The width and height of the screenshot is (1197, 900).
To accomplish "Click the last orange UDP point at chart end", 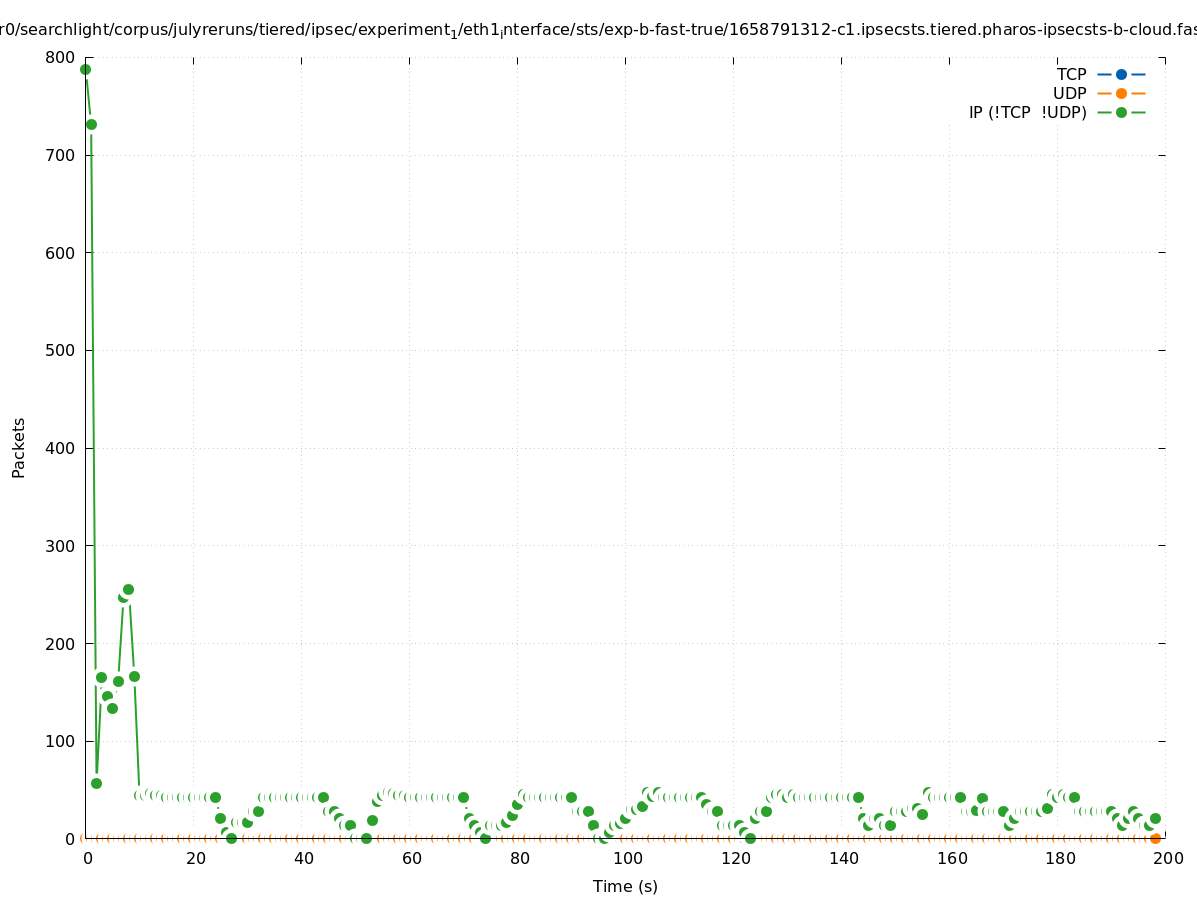I will (1155, 838).
